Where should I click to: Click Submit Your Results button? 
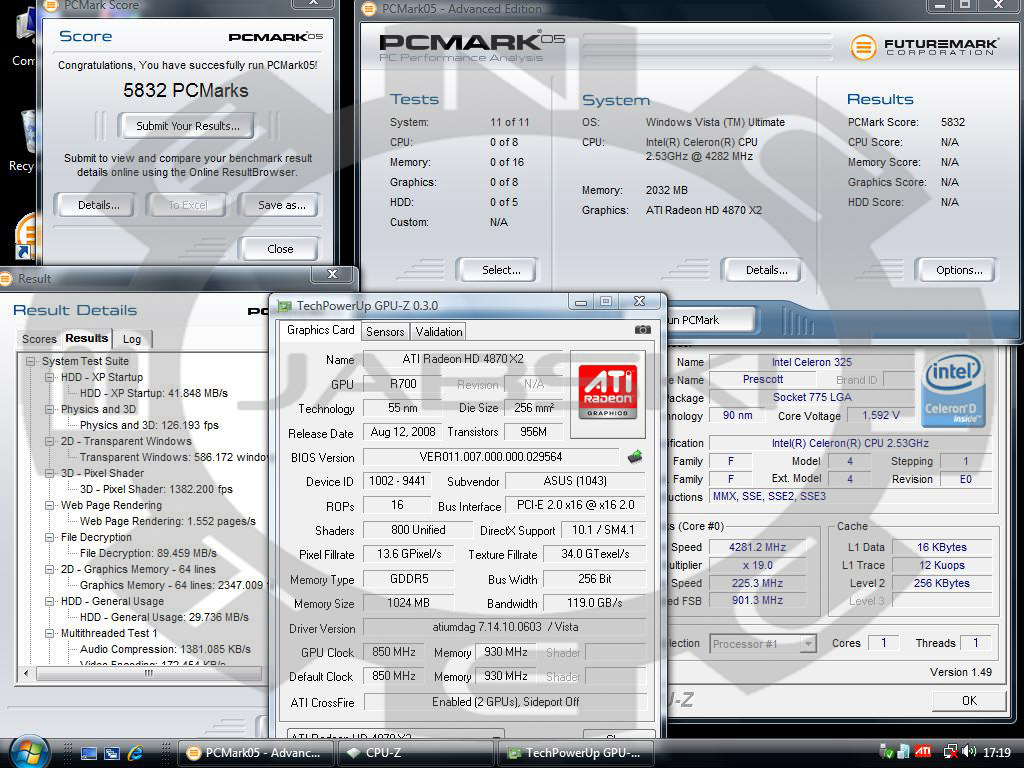pyautogui.click(x=187, y=126)
